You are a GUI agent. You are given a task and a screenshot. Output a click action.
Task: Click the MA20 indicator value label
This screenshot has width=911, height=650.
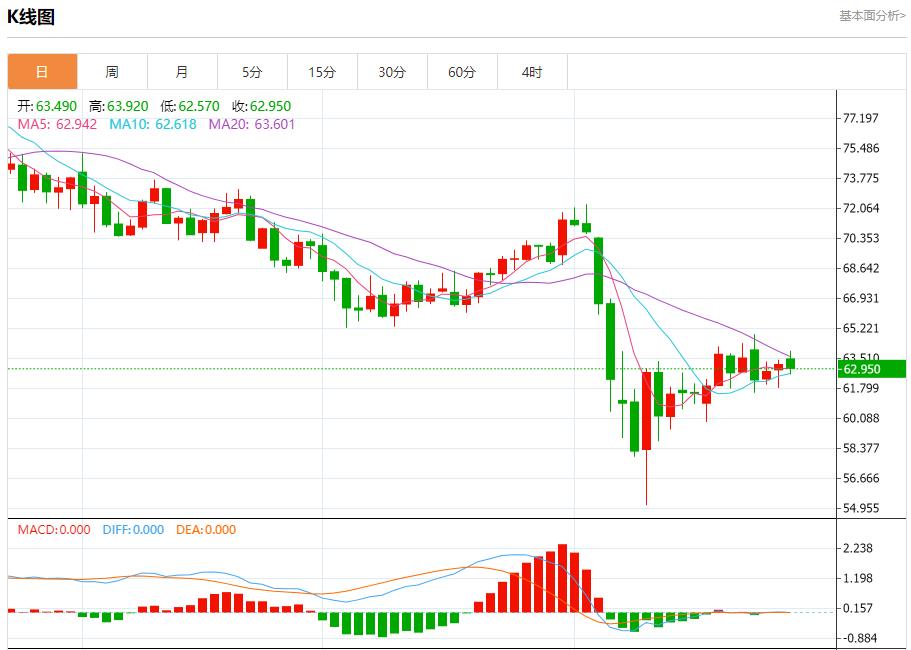(x=252, y=124)
